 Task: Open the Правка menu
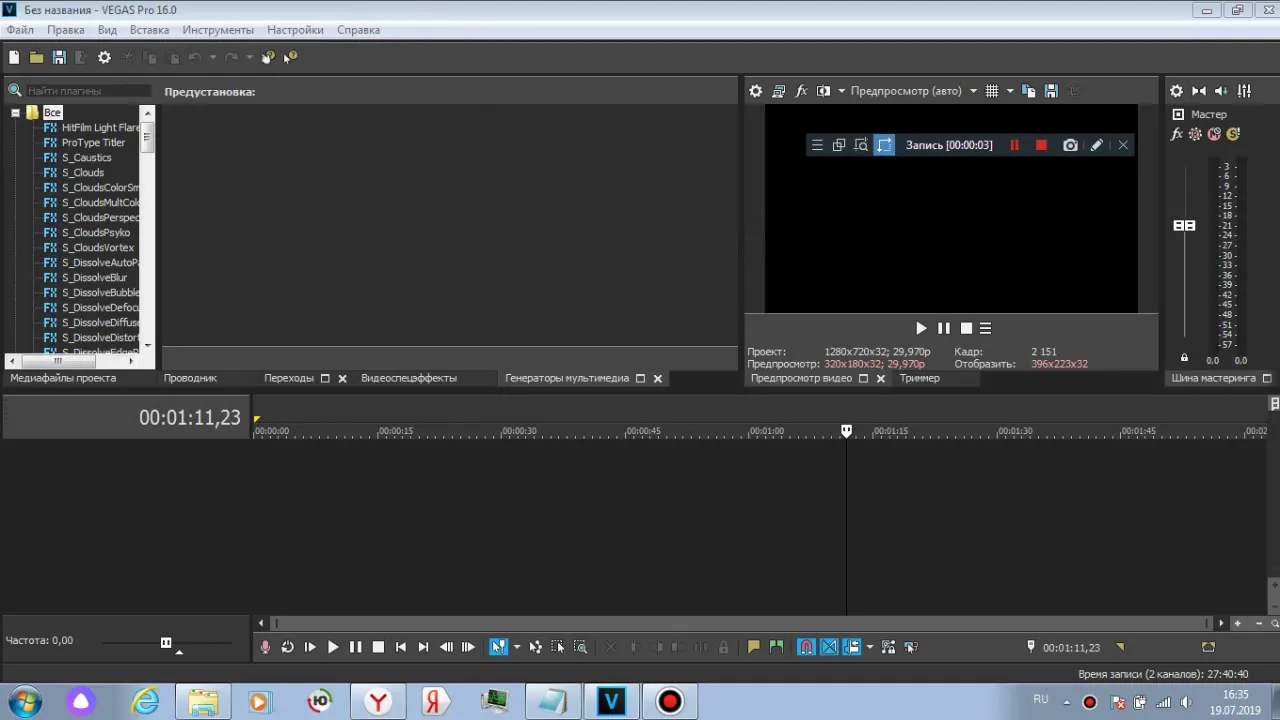tap(66, 30)
